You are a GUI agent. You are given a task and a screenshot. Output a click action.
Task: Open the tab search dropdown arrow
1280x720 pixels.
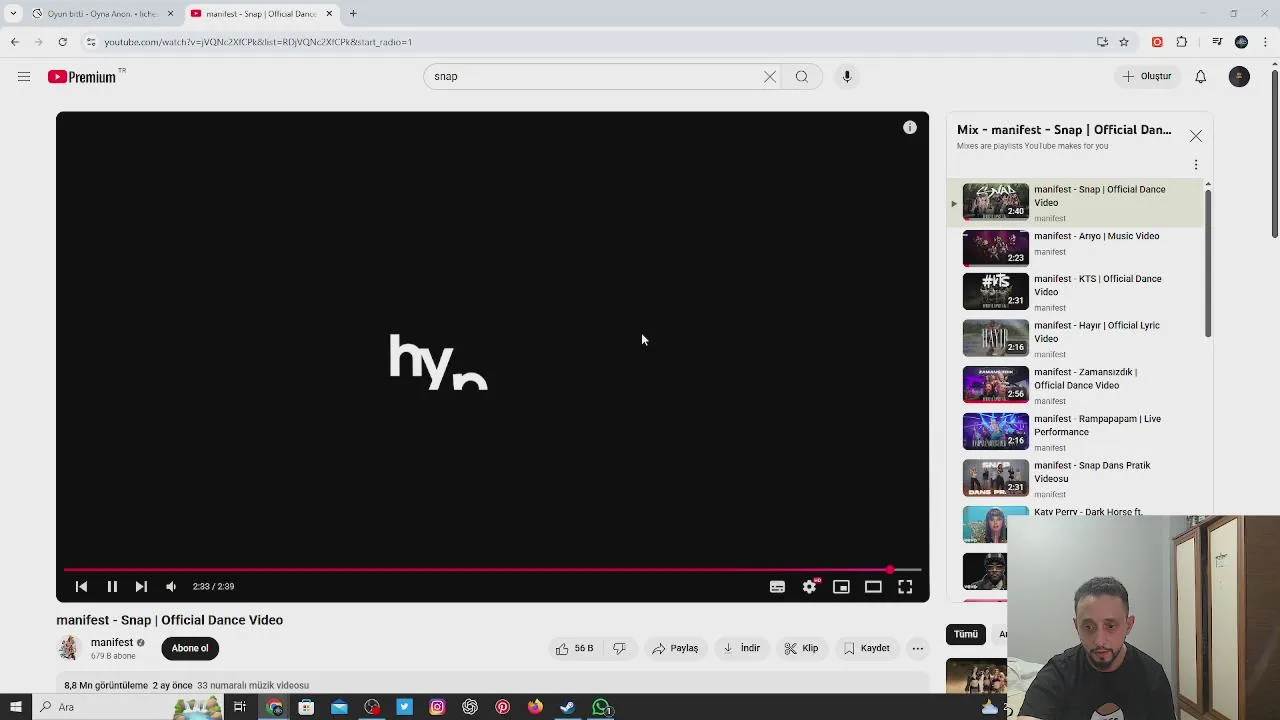pos(13,14)
